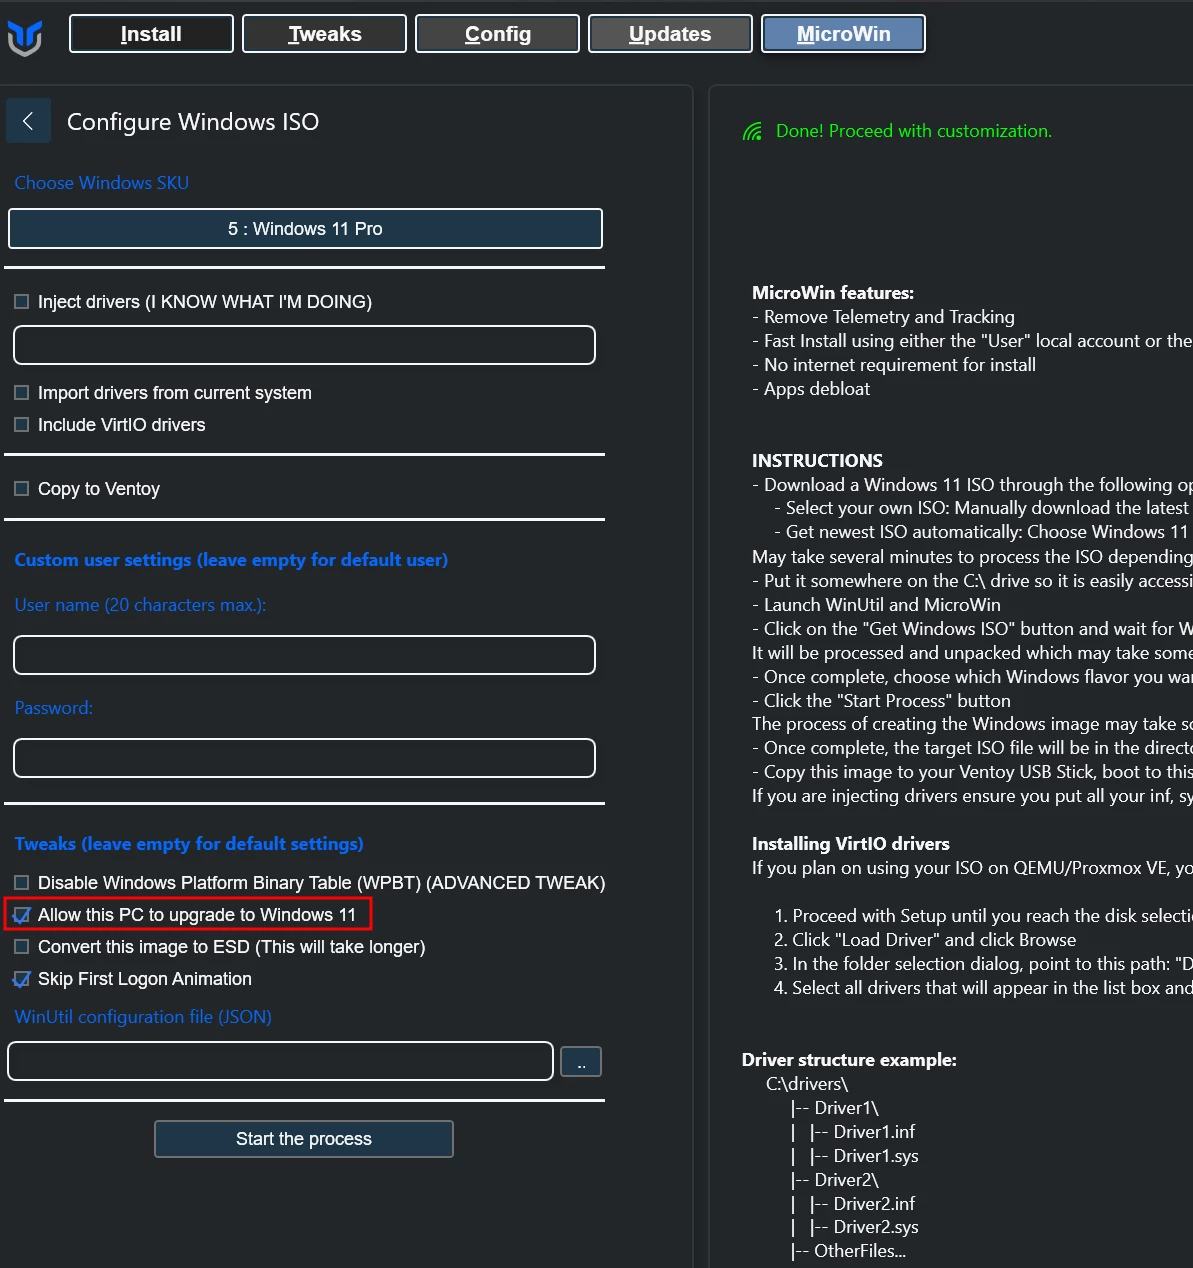Uncheck Skip First Logon Animation
This screenshot has height=1268, width=1193.
(21, 979)
